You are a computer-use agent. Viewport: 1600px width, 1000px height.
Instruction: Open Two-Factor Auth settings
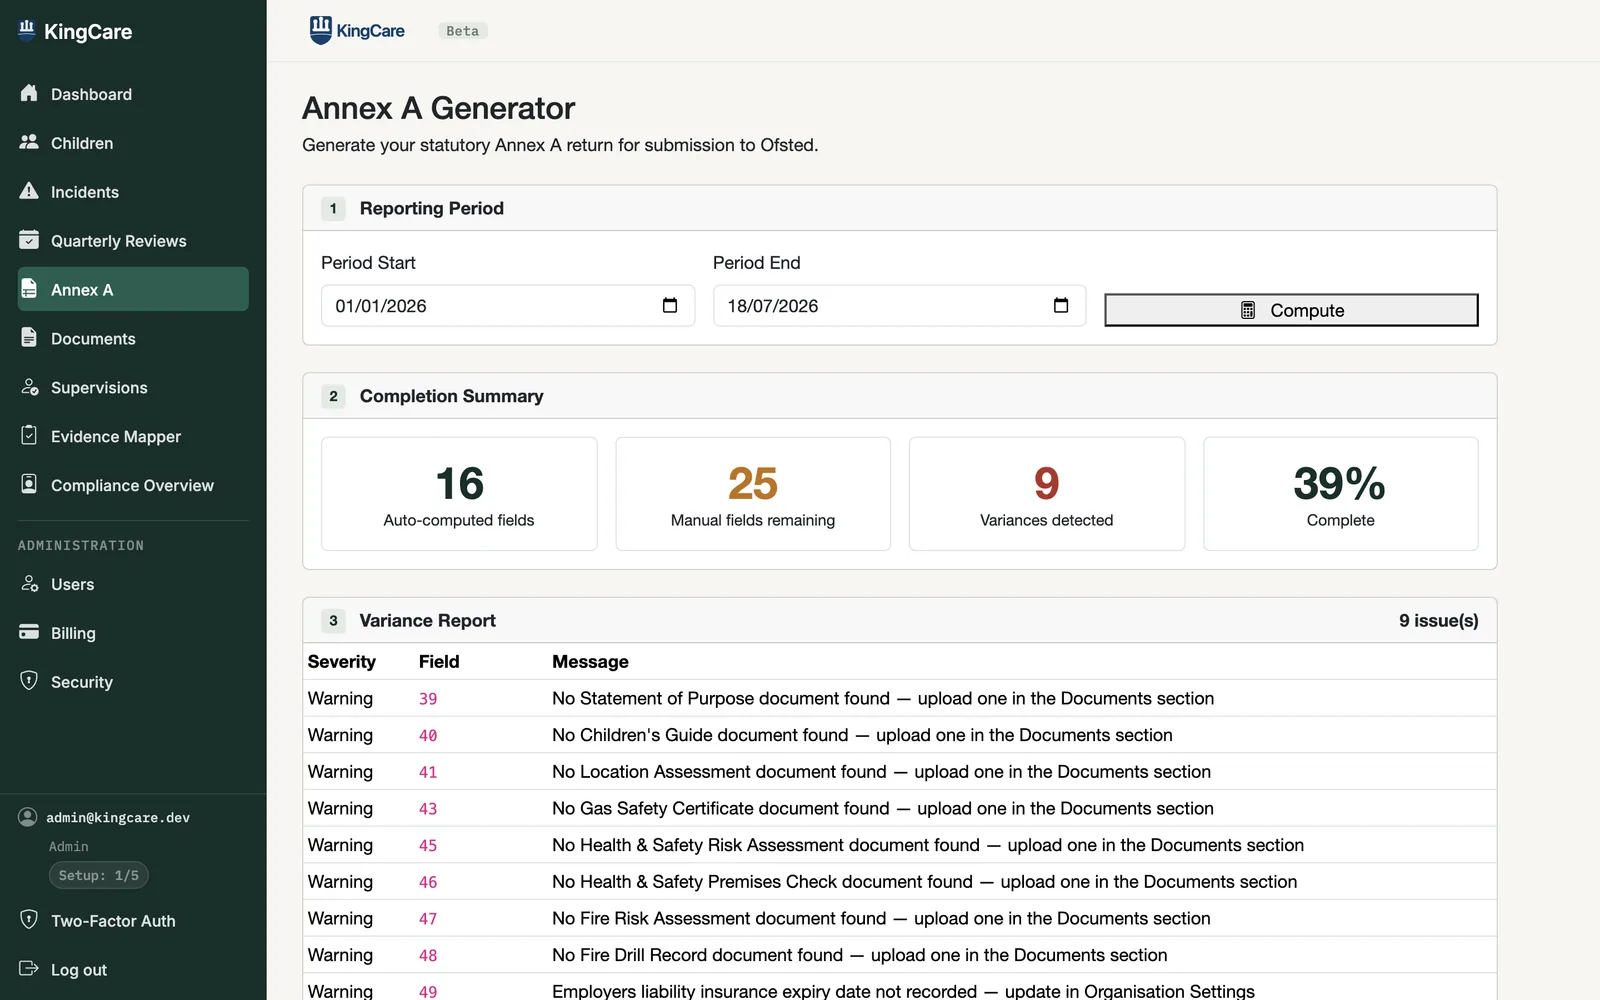133,921
